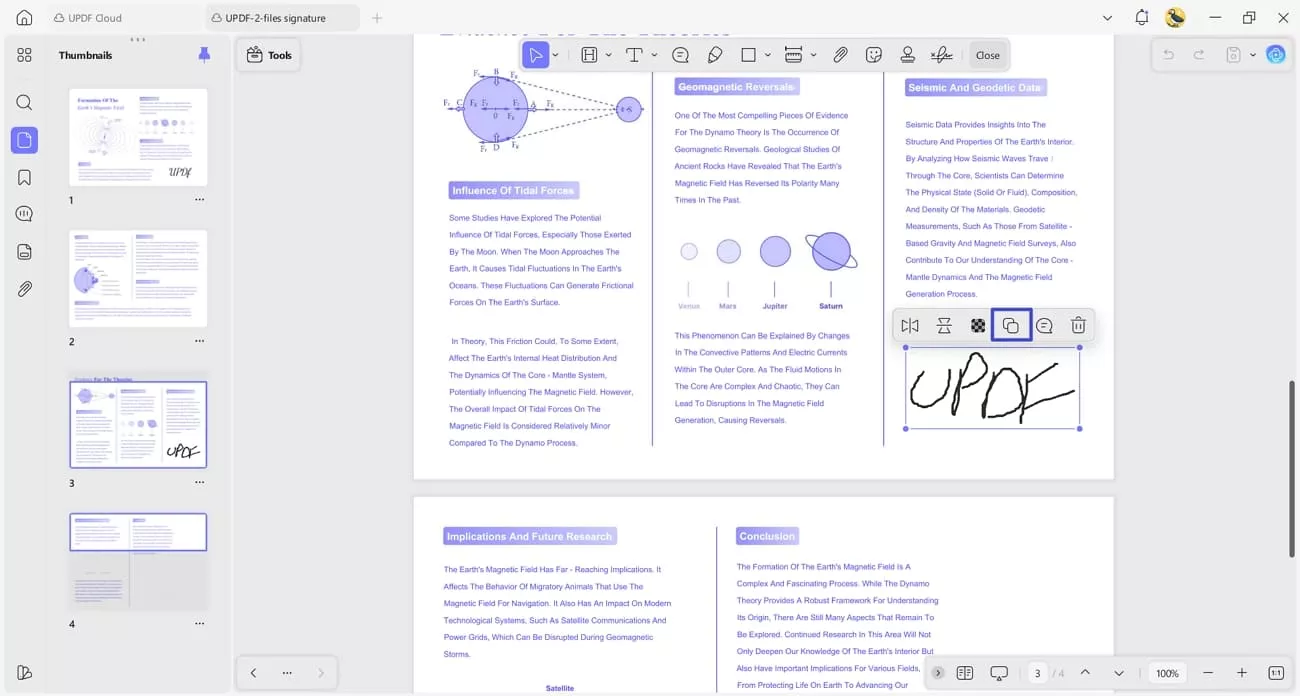
Task: Click the panel toggle icon at the sidebar bottom
Action: 24,673
